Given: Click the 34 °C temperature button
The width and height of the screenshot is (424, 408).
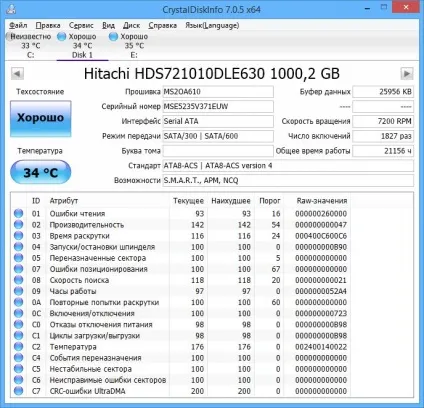Looking at the screenshot, I should [x=41, y=172].
